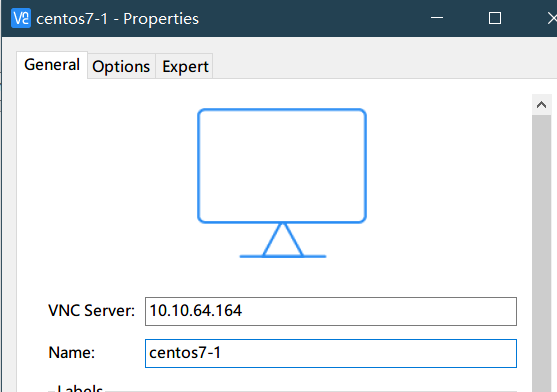Close the centos7-1 Properties dialog
Screen dimensions: 557x392
tap(552, 18)
